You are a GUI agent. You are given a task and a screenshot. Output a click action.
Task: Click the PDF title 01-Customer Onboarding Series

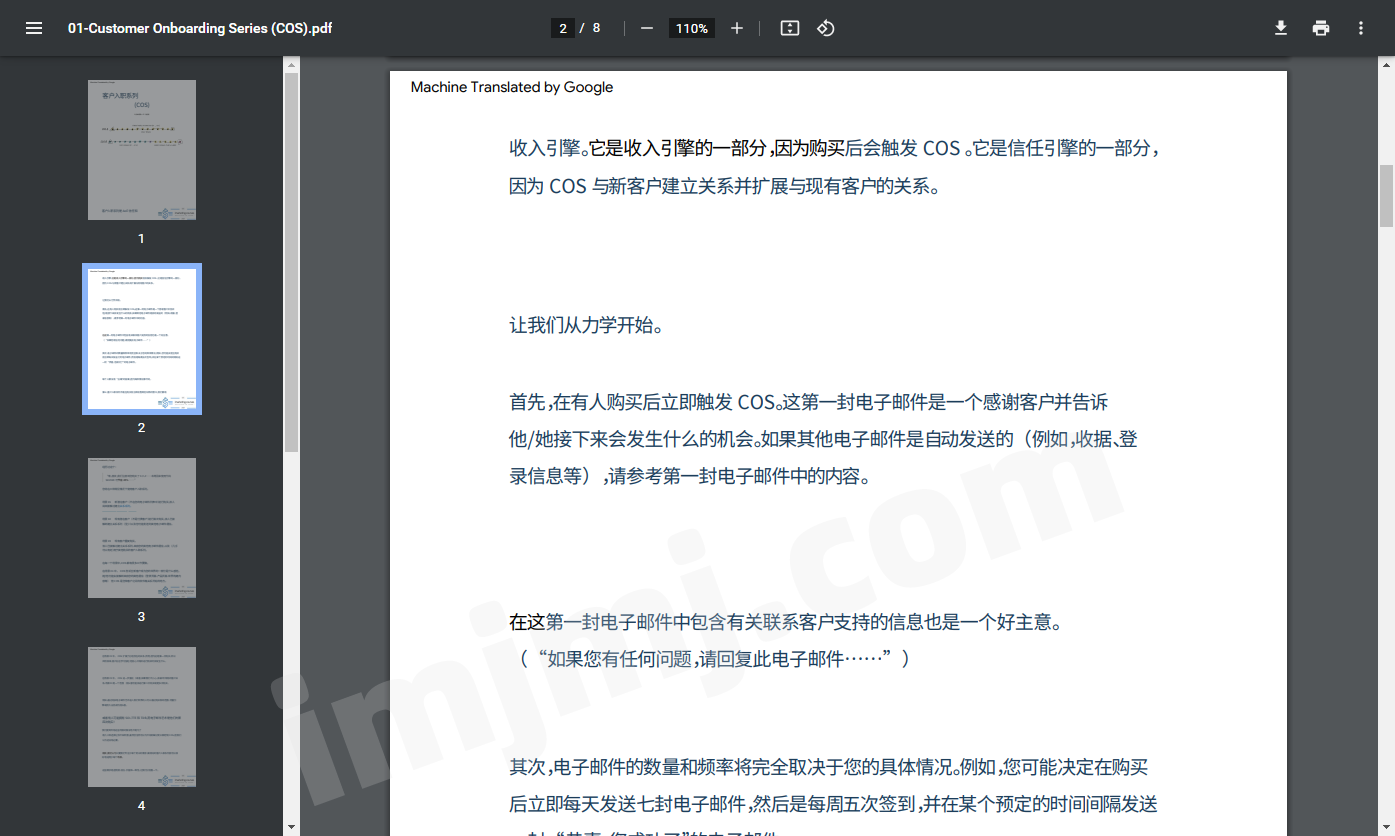click(x=200, y=28)
